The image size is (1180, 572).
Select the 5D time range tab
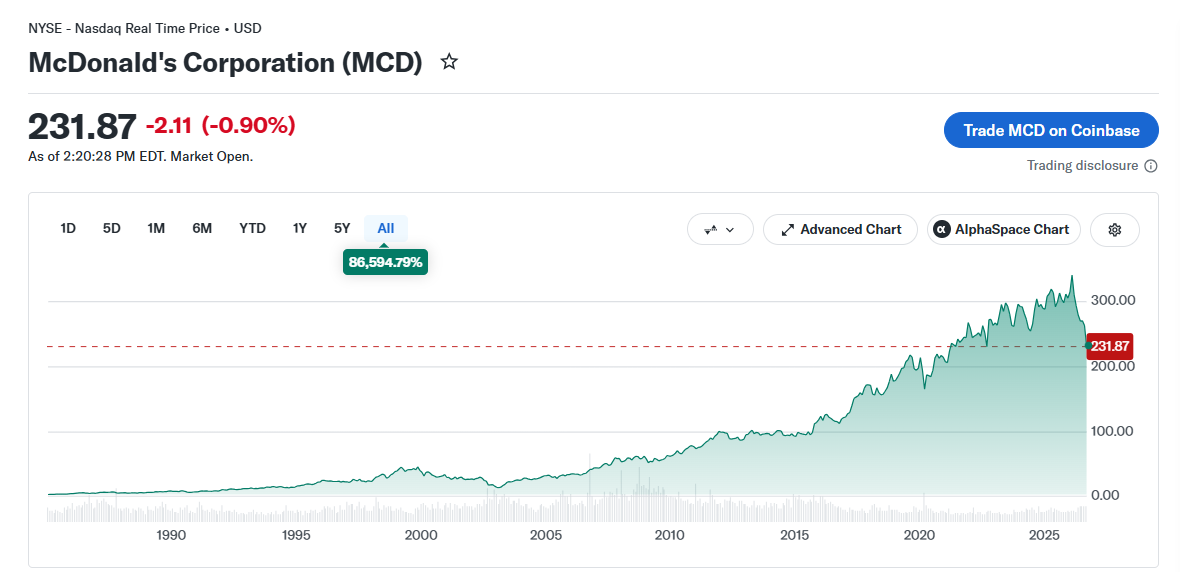111,228
